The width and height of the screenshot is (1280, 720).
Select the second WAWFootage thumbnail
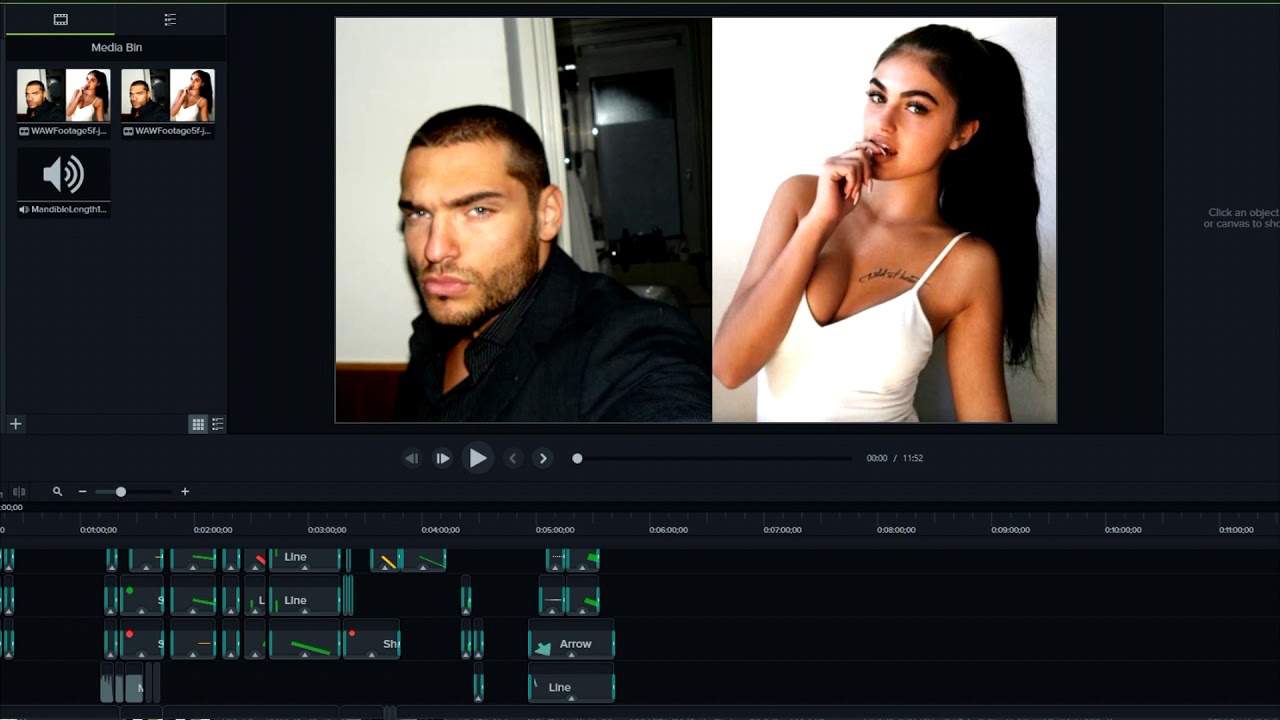coord(168,95)
